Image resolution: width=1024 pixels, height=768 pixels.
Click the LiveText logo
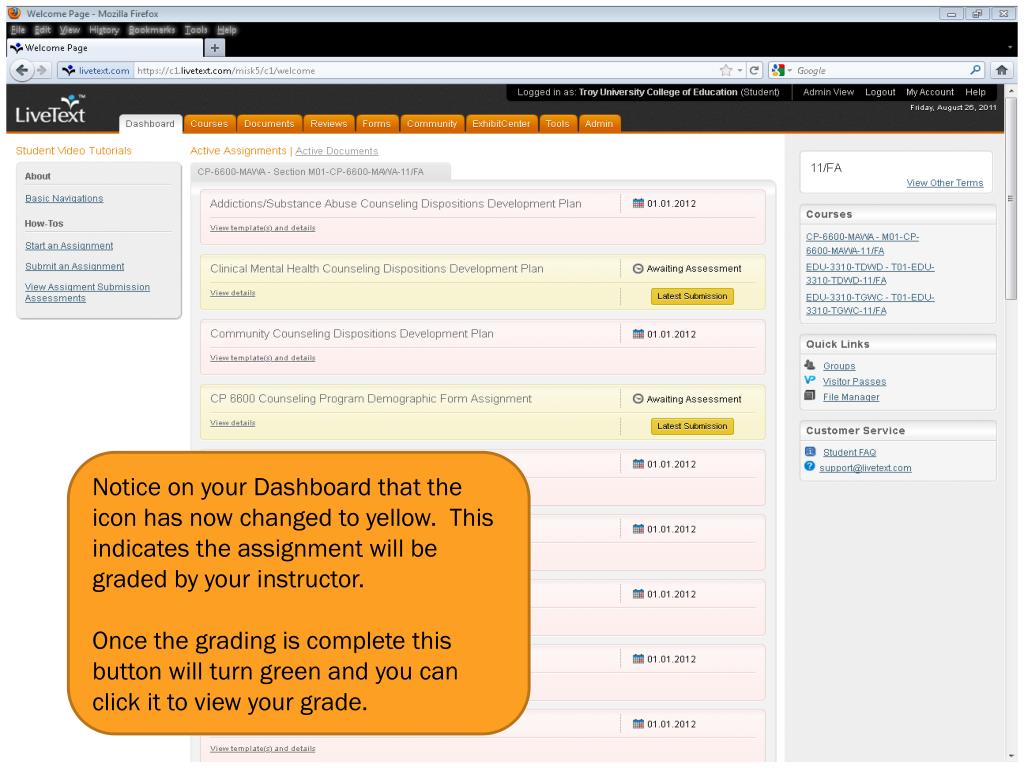tap(51, 109)
